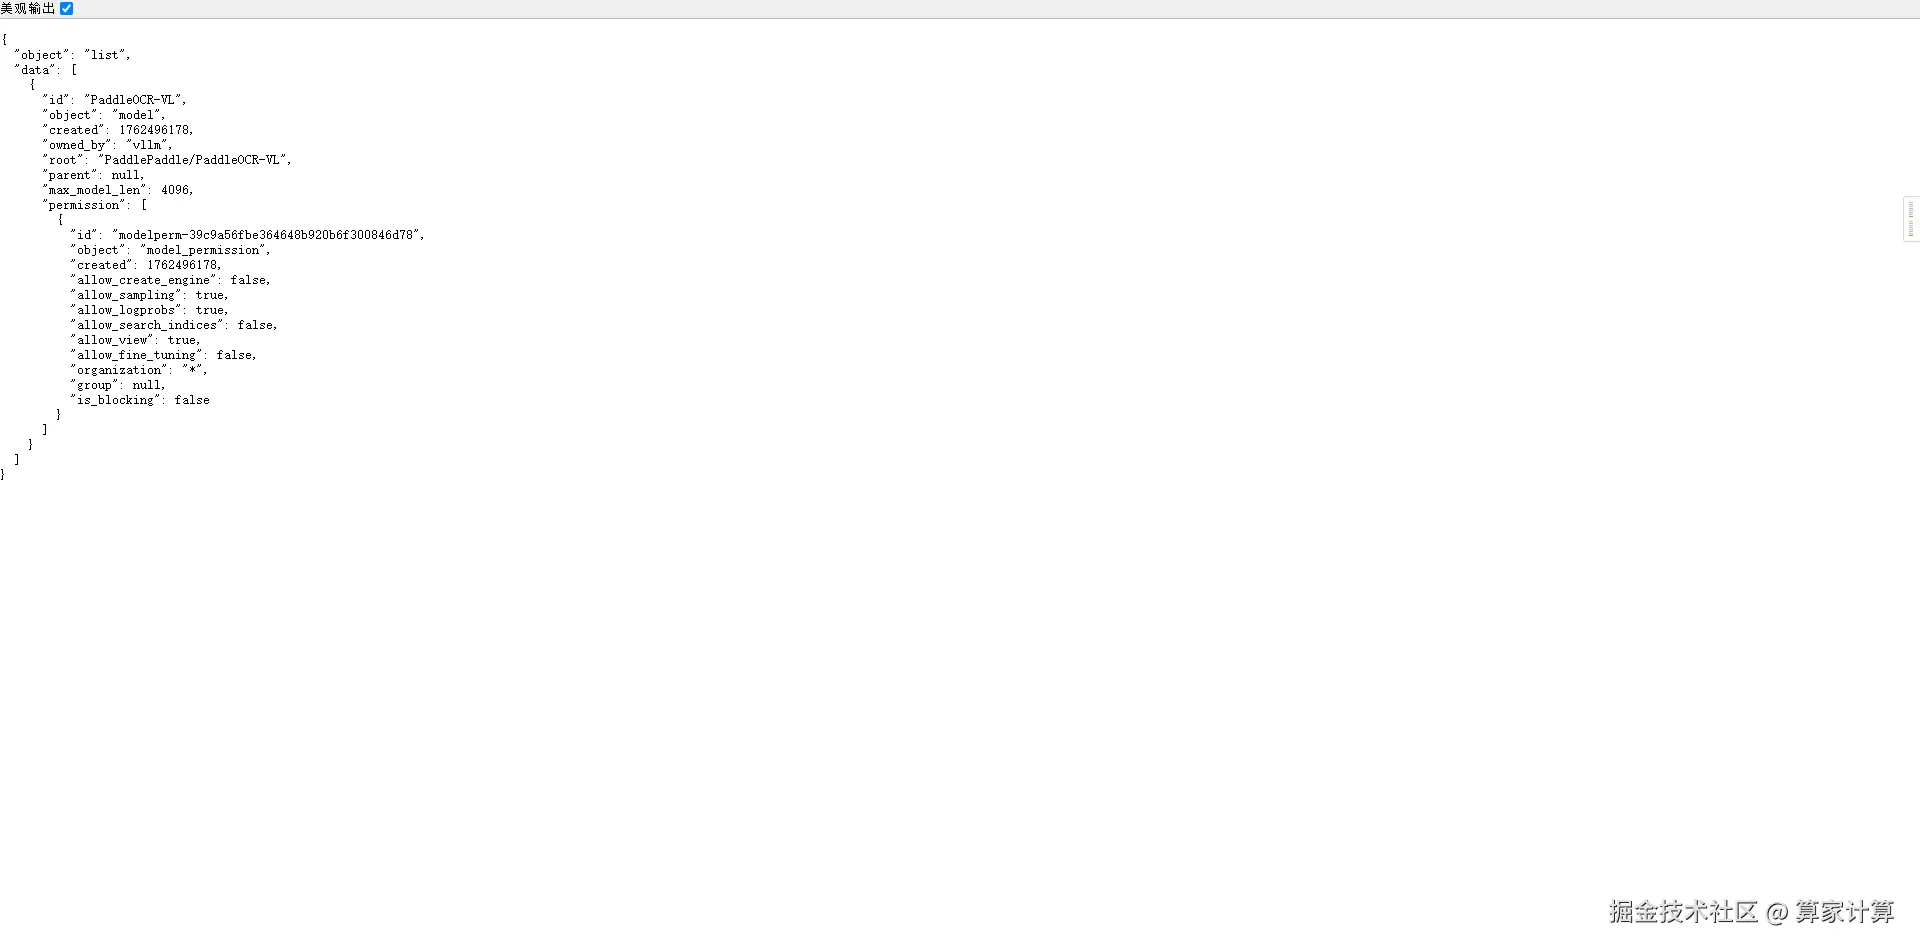Click the root "PaddlePaddle/PaddleOCR-VL" value
Viewport: 1920px width, 951px height.
[x=192, y=160]
